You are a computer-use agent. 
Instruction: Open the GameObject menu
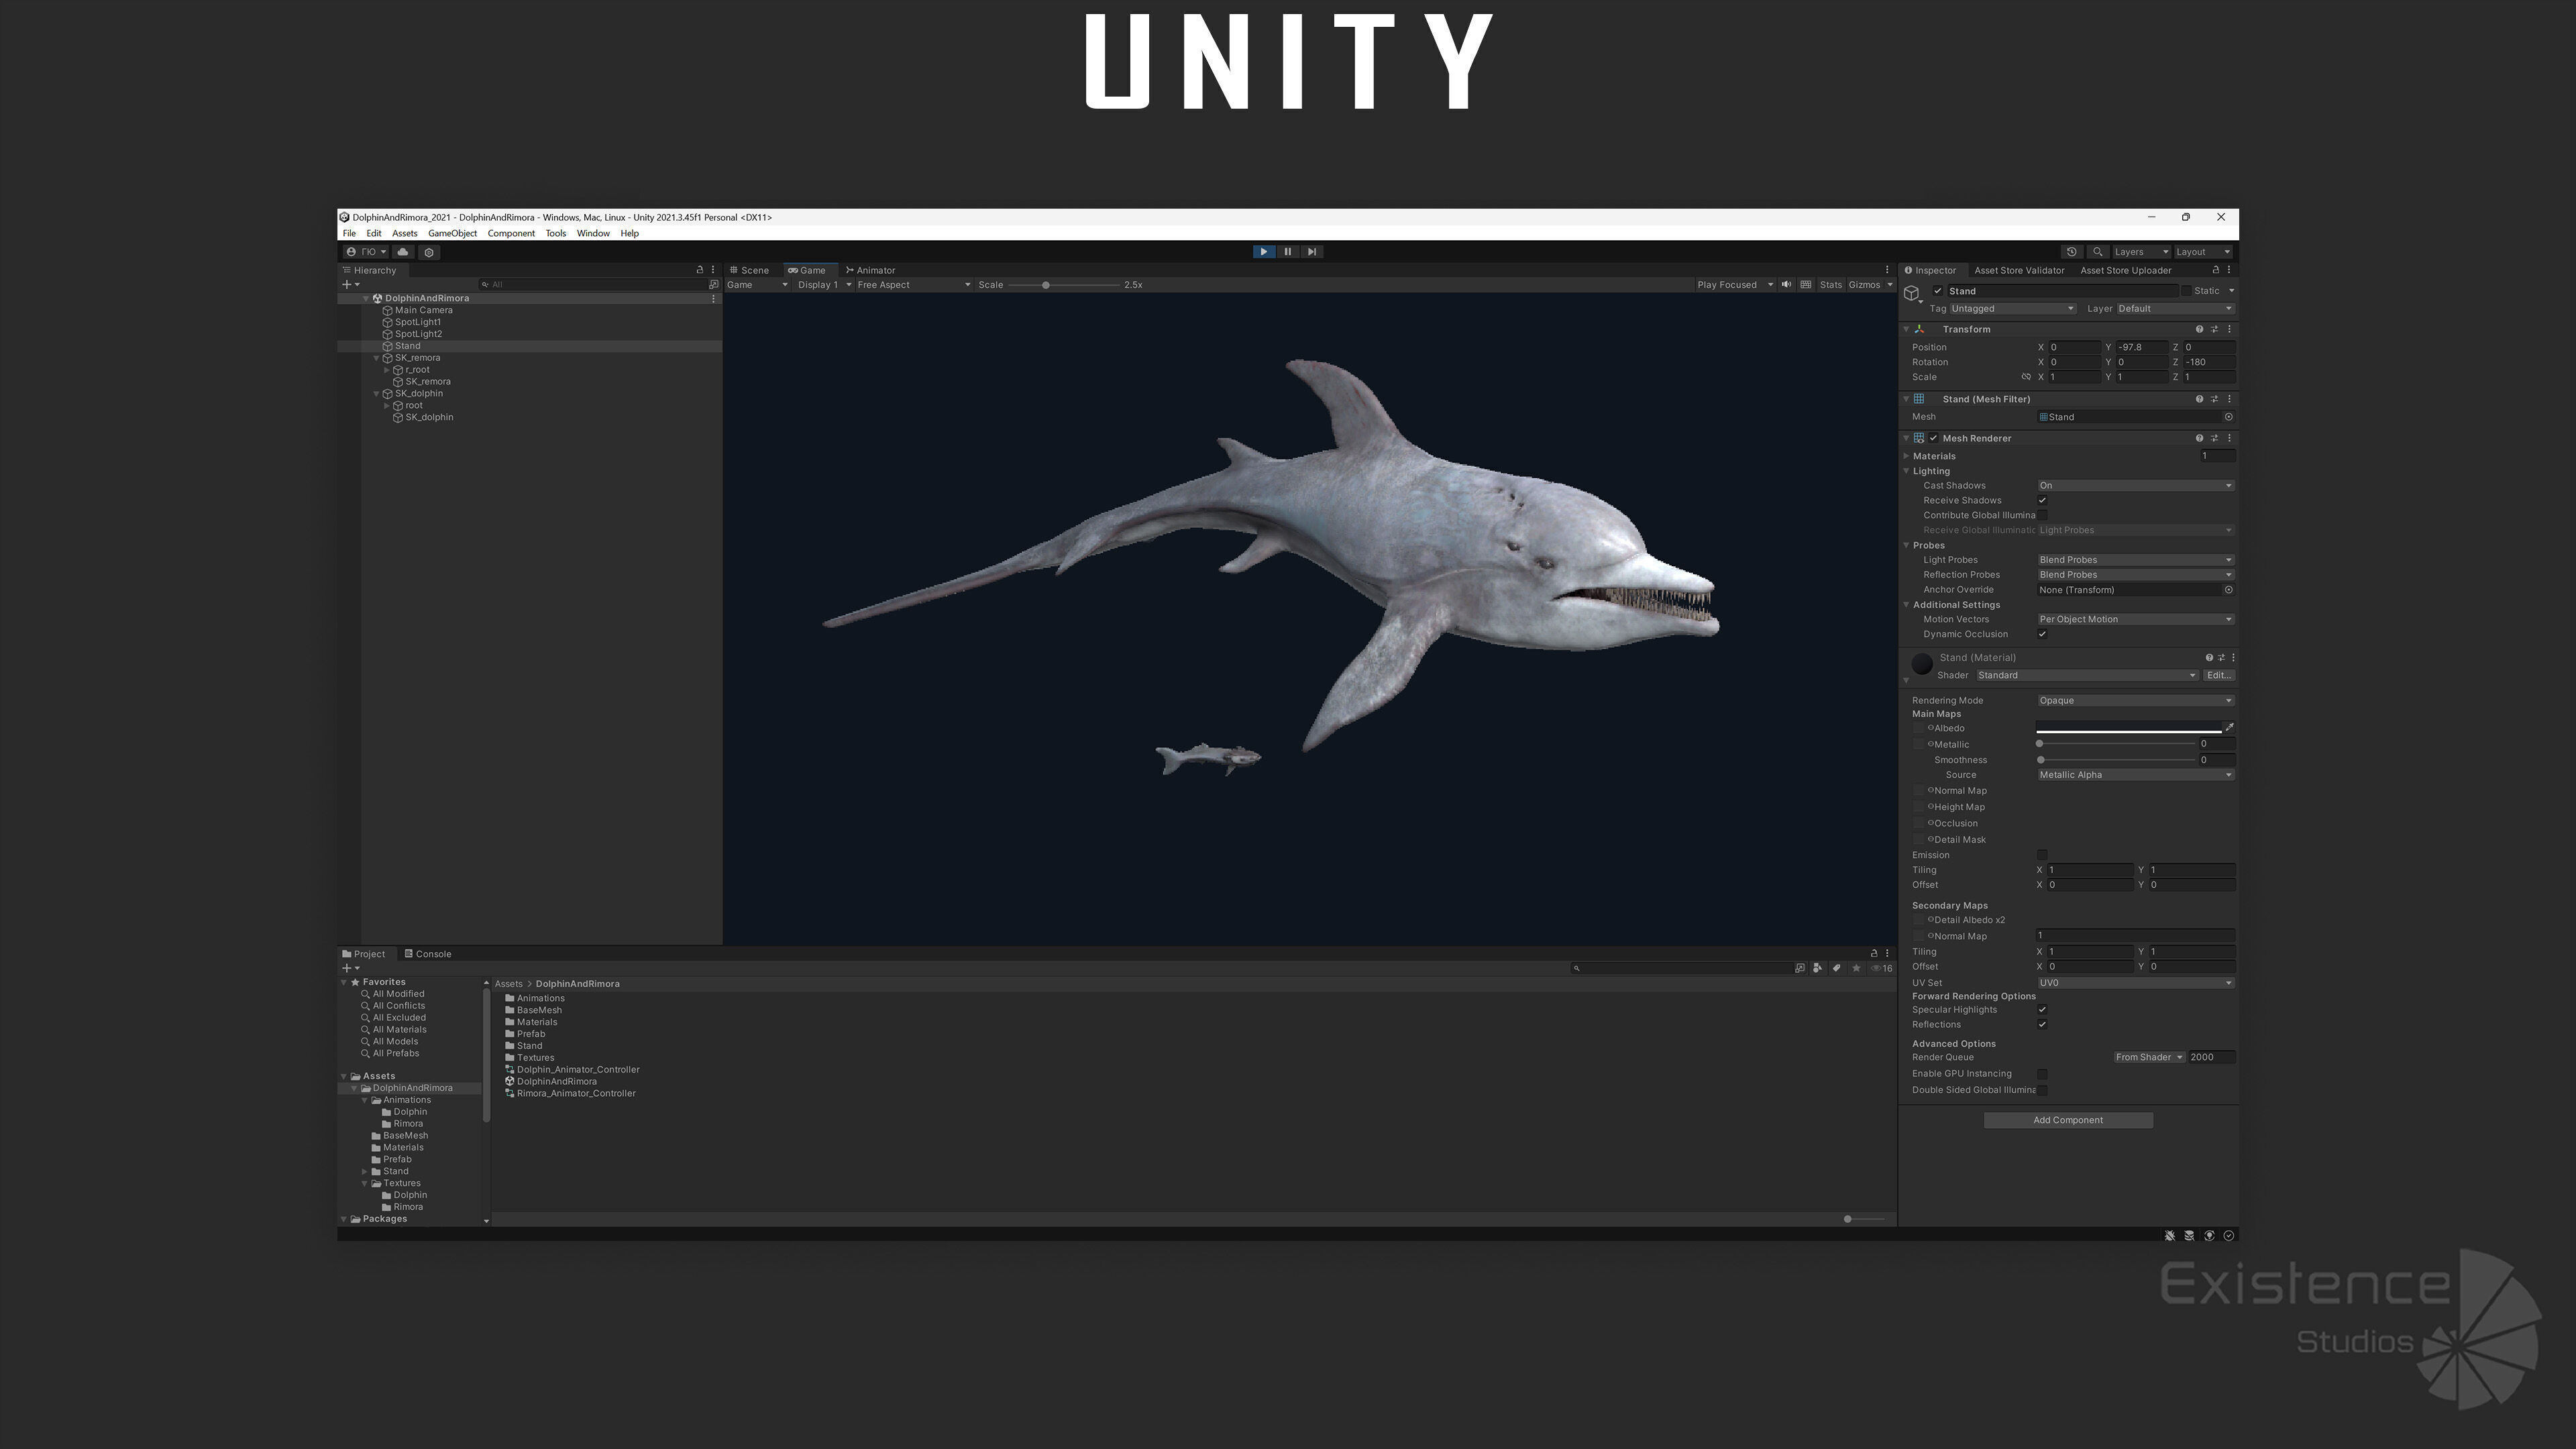[452, 234]
